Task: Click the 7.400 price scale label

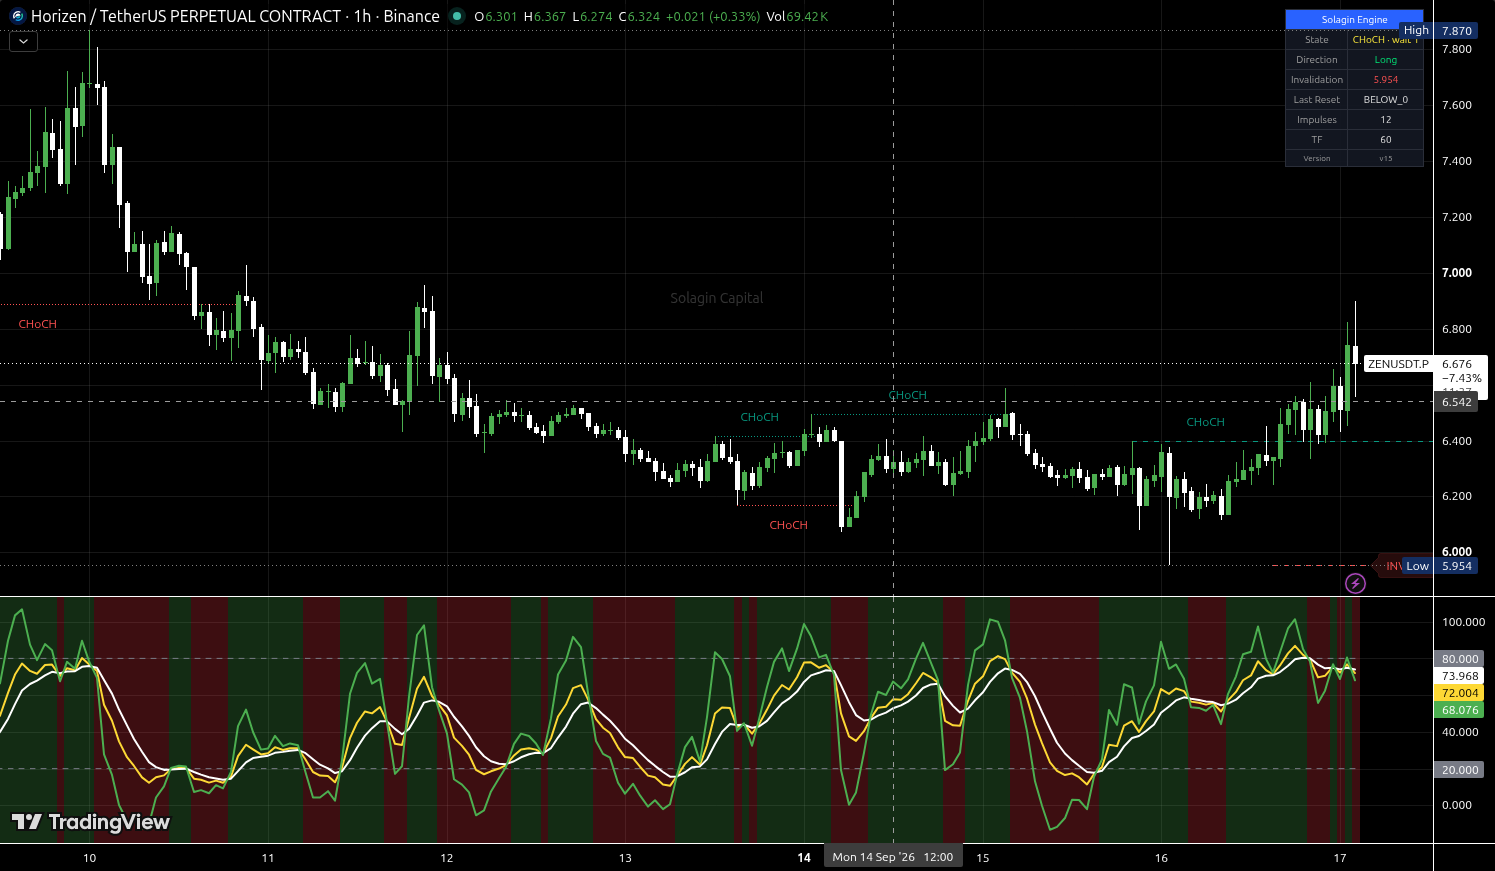Action: pyautogui.click(x=1457, y=161)
